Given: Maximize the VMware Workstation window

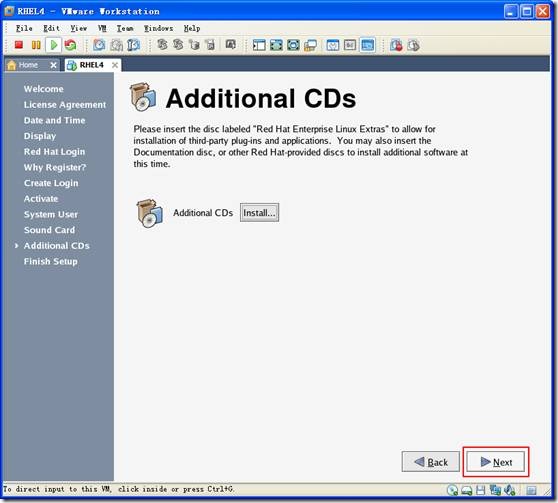Looking at the screenshot, I should point(527,11).
